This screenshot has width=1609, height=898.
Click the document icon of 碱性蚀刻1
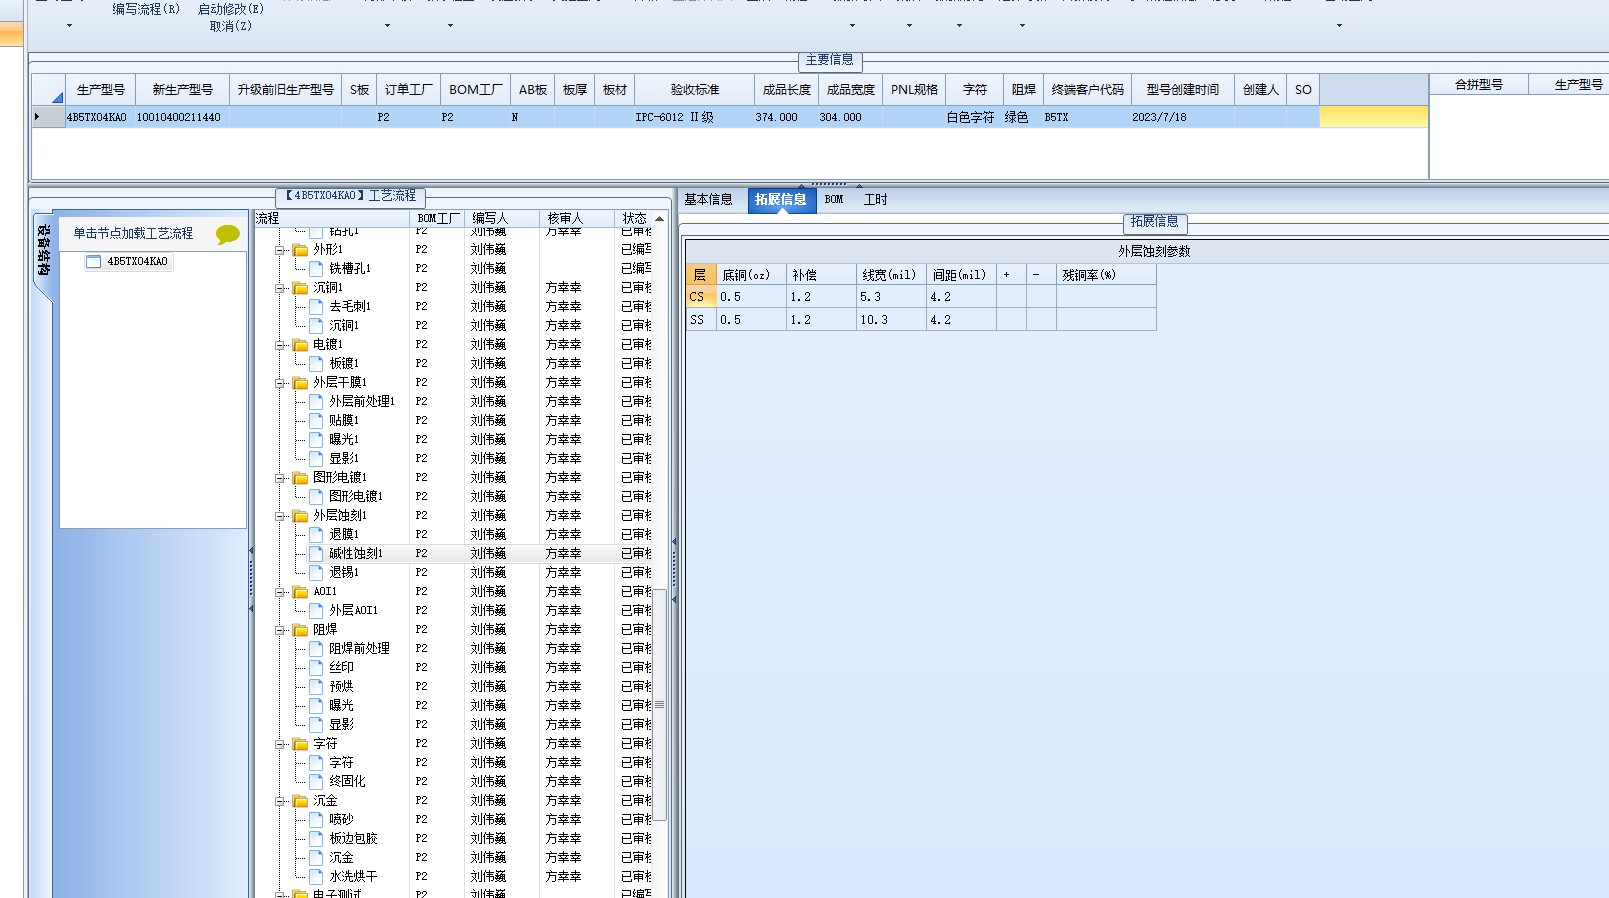pos(317,554)
